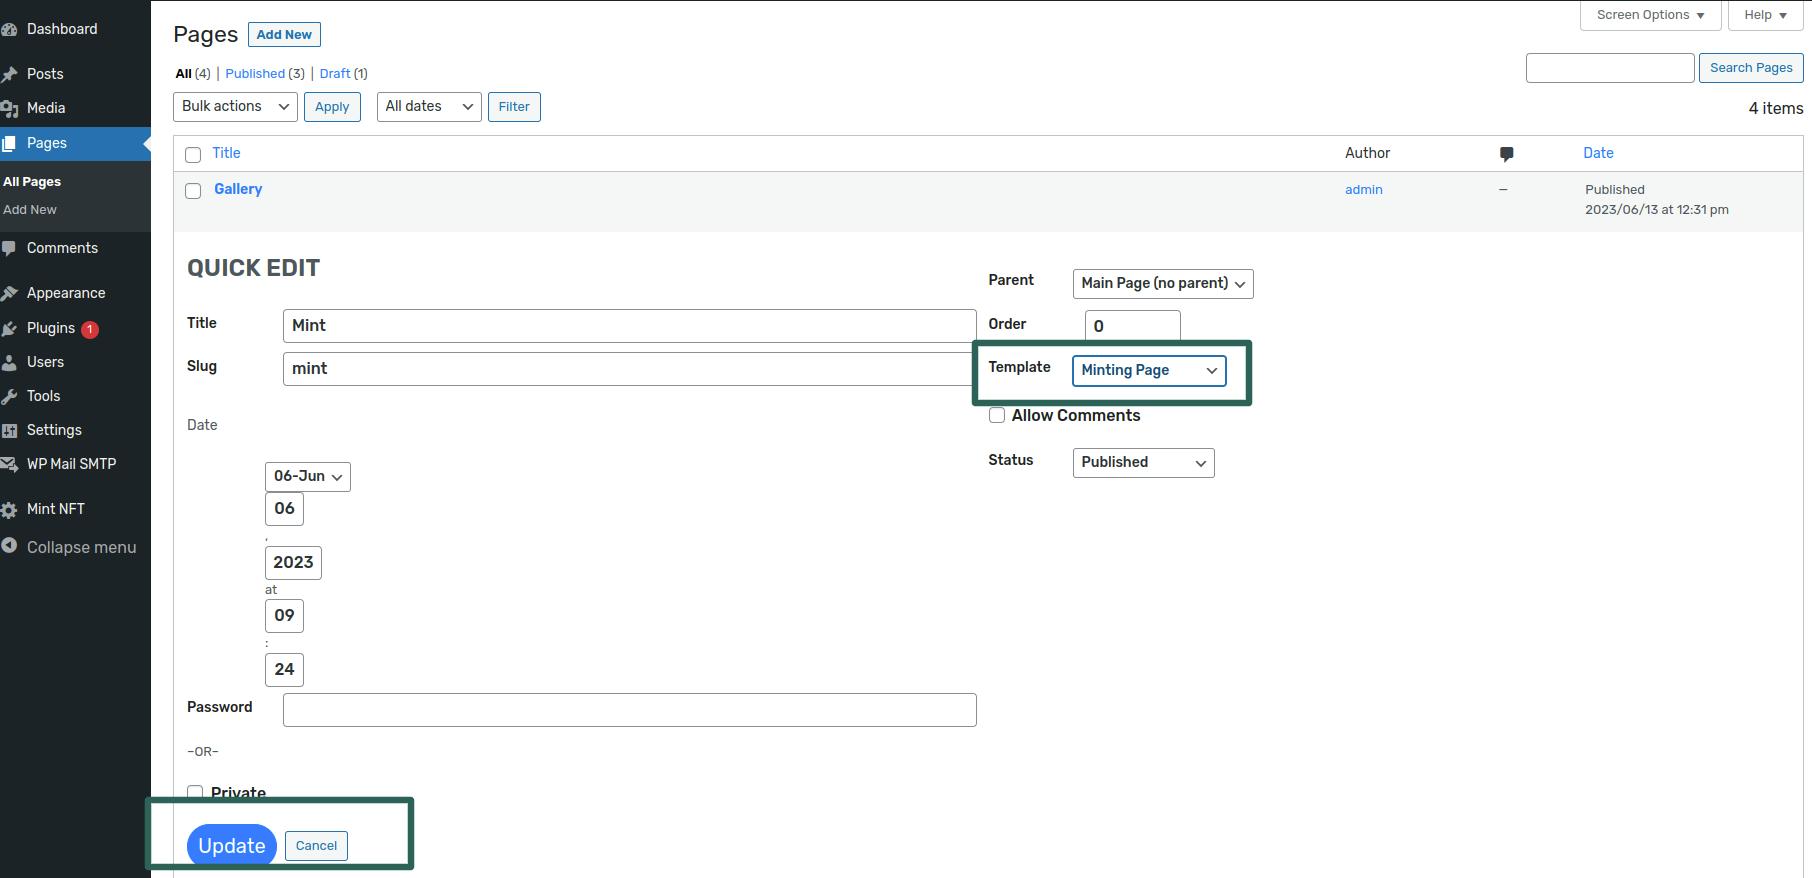
Task: Filter by Draft pages link
Action: tap(335, 73)
